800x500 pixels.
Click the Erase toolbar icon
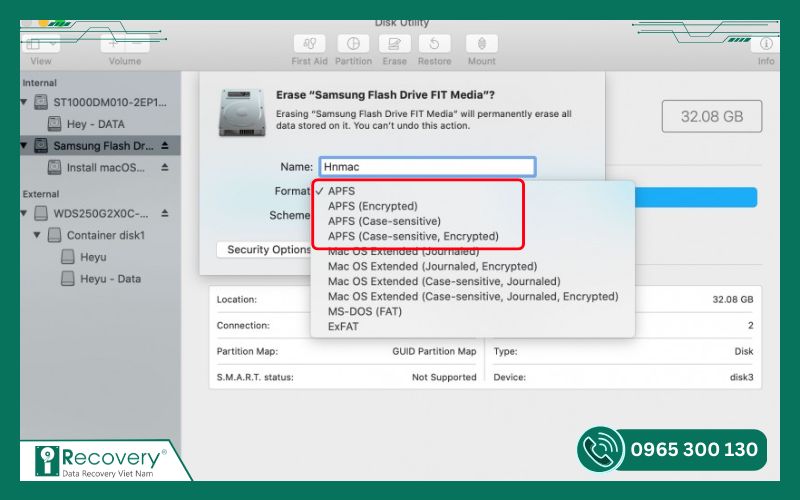pyautogui.click(x=394, y=44)
